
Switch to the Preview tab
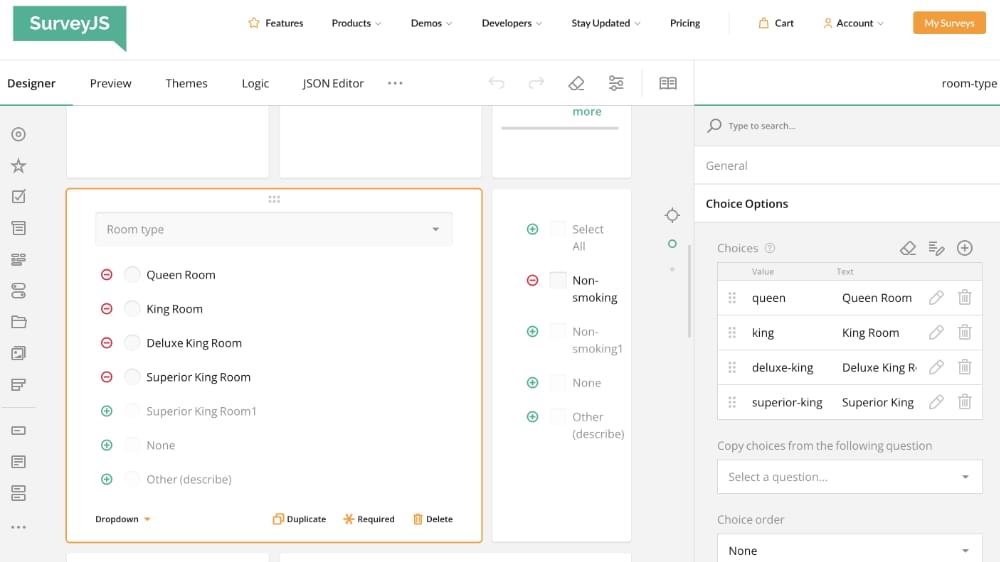(x=110, y=83)
